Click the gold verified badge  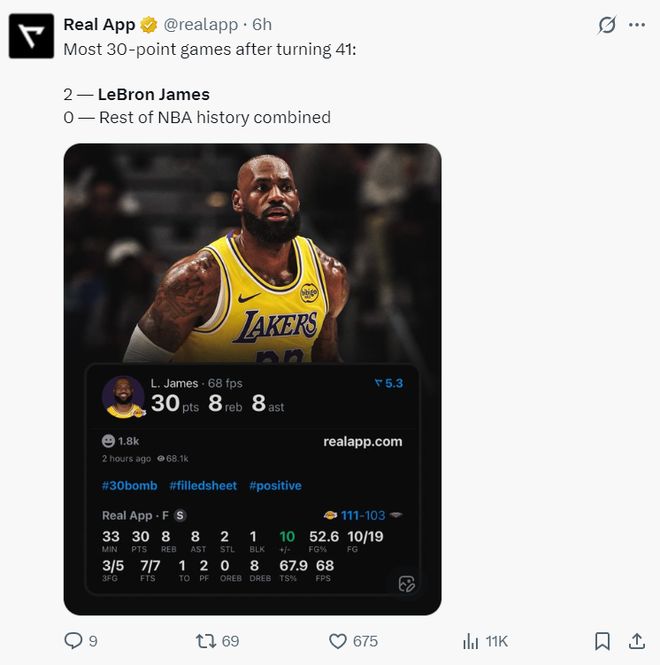coord(148,25)
